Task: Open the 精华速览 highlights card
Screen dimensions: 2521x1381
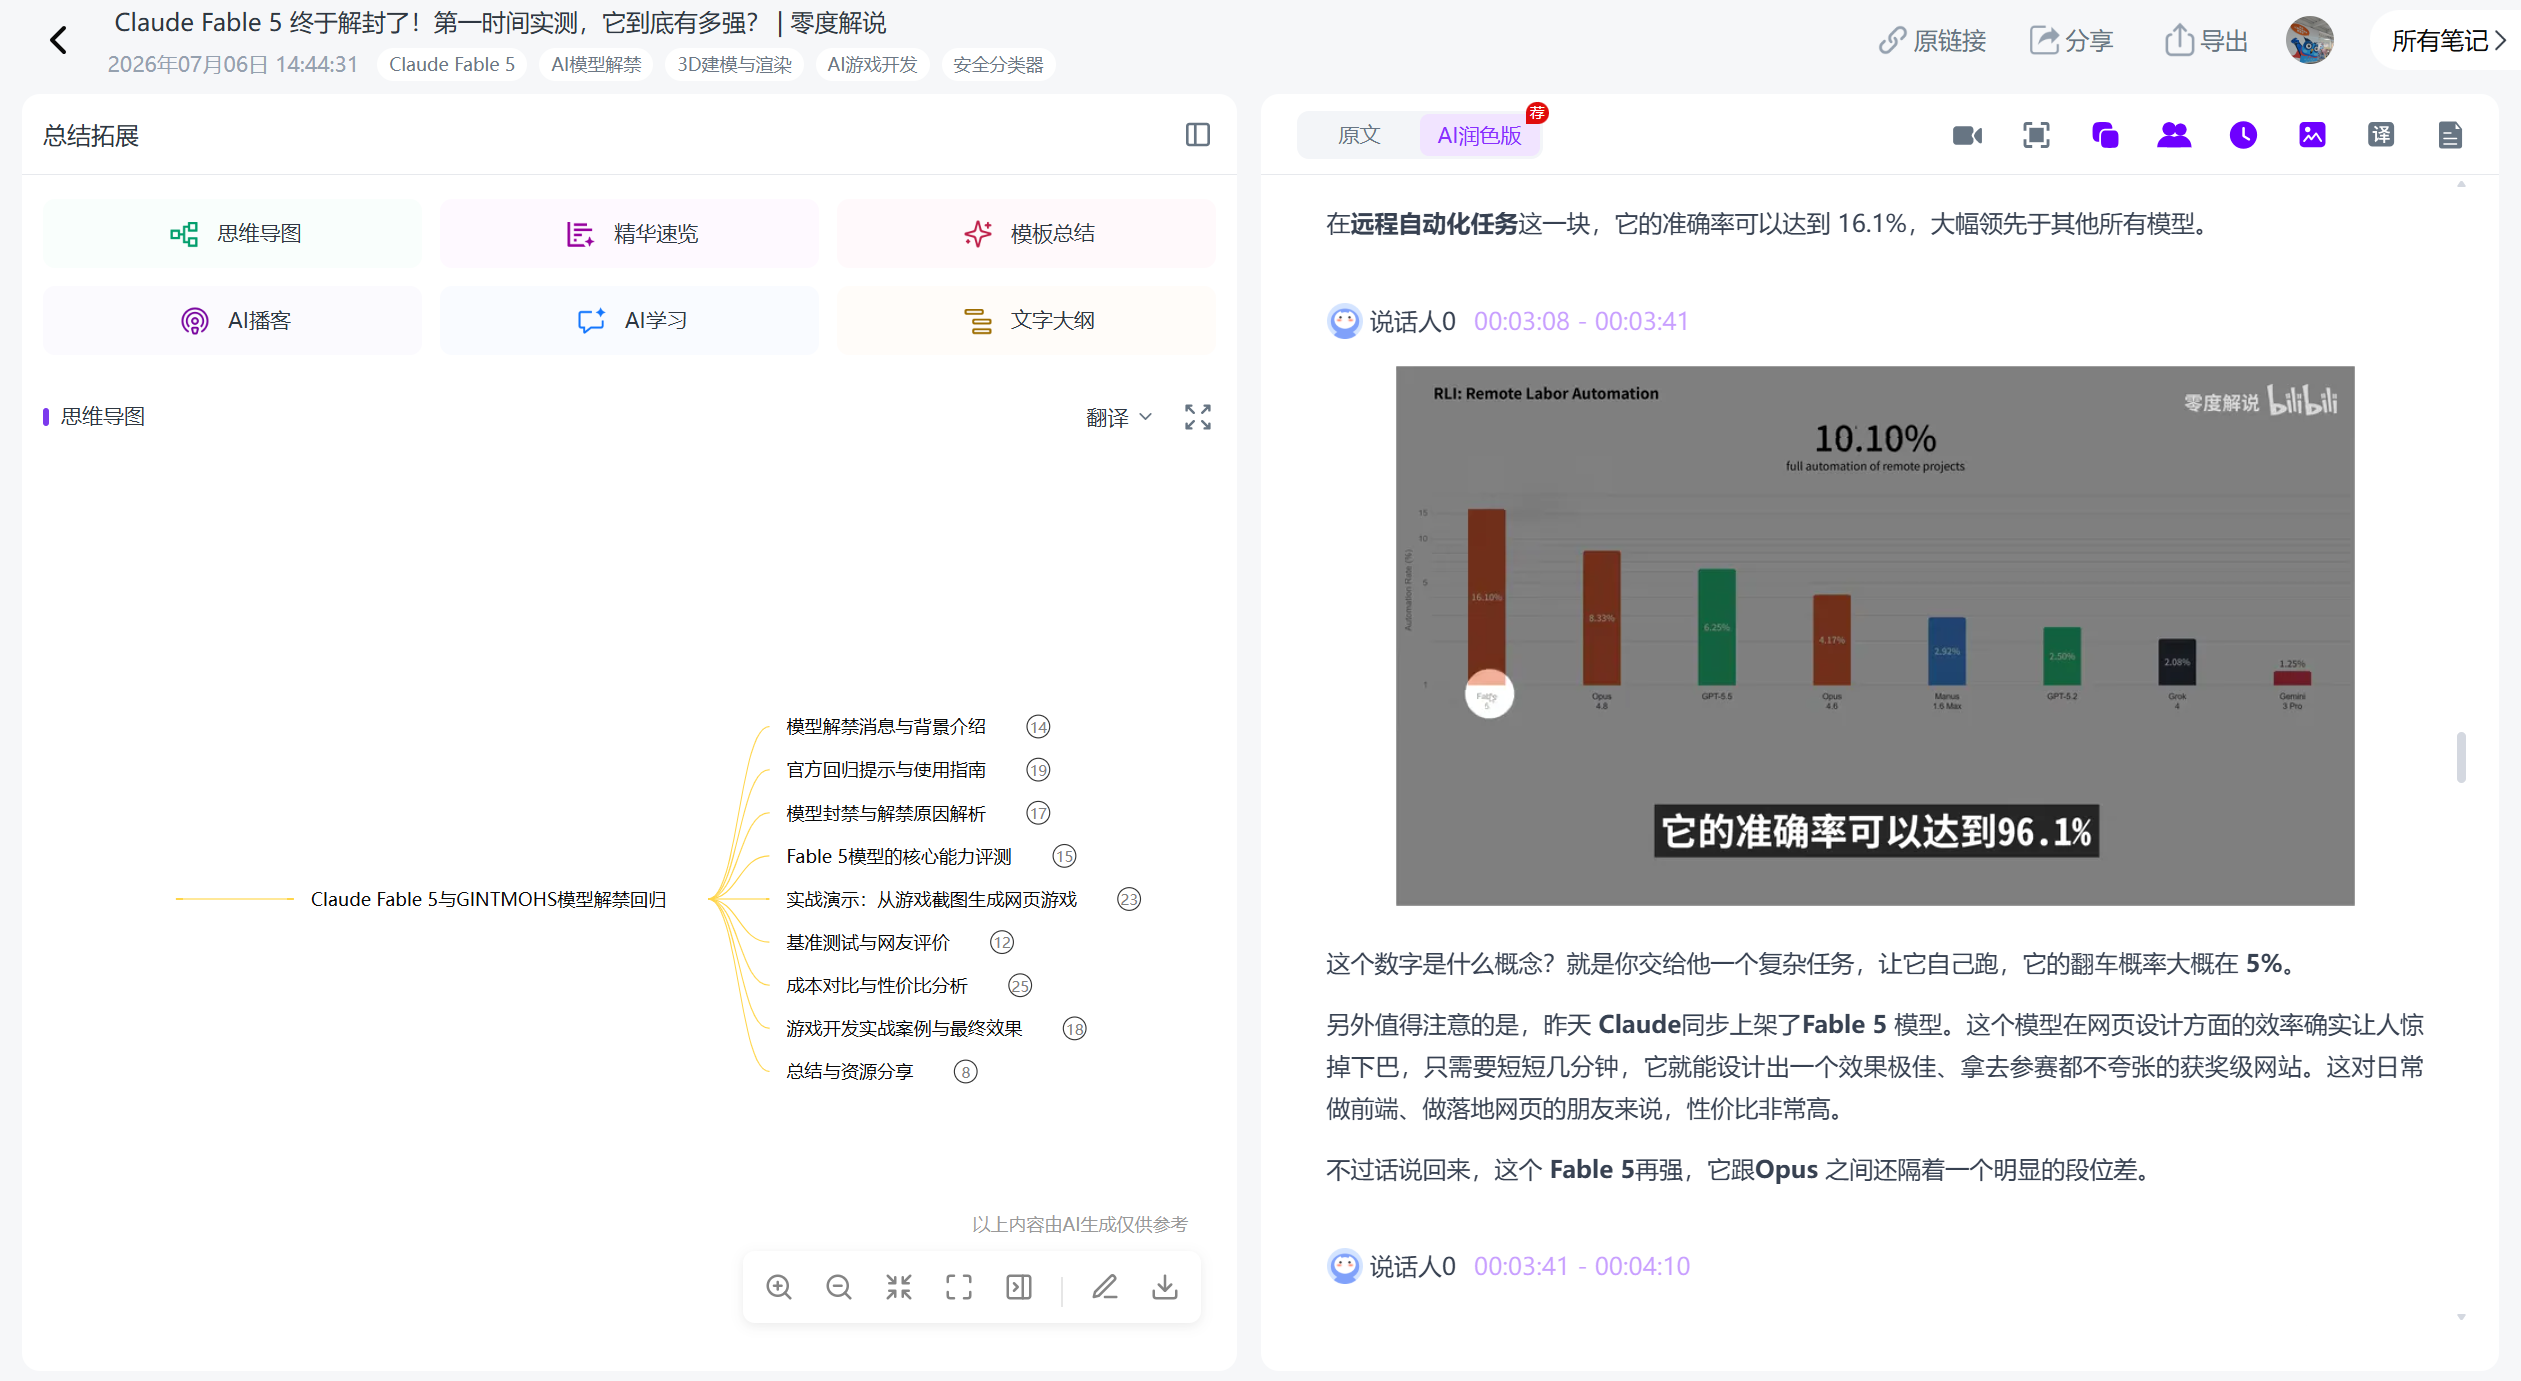Action: point(629,234)
